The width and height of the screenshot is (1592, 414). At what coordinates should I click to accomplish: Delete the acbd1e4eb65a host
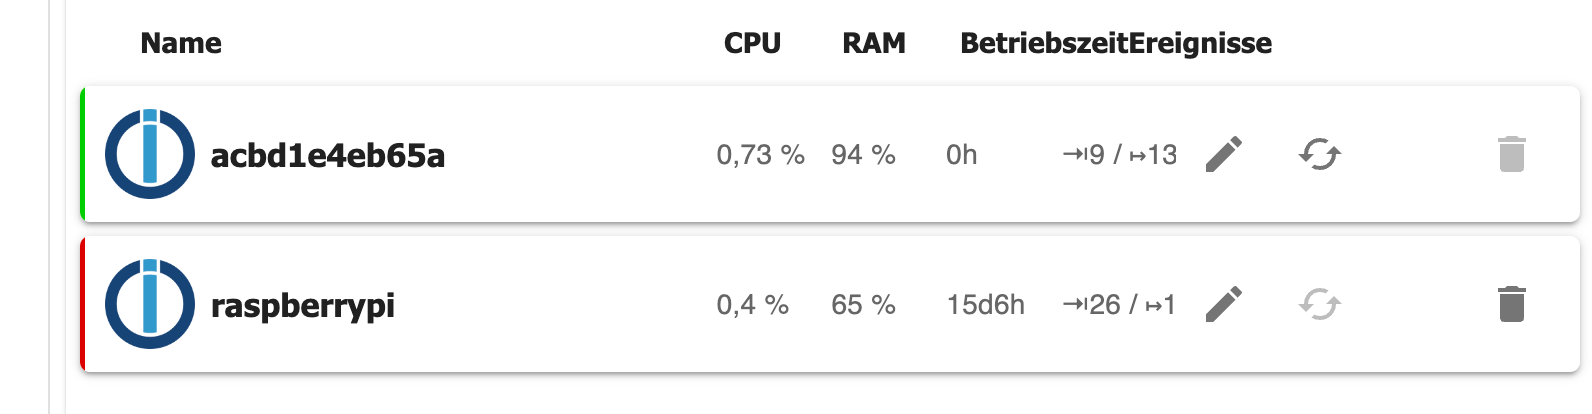pos(1512,154)
